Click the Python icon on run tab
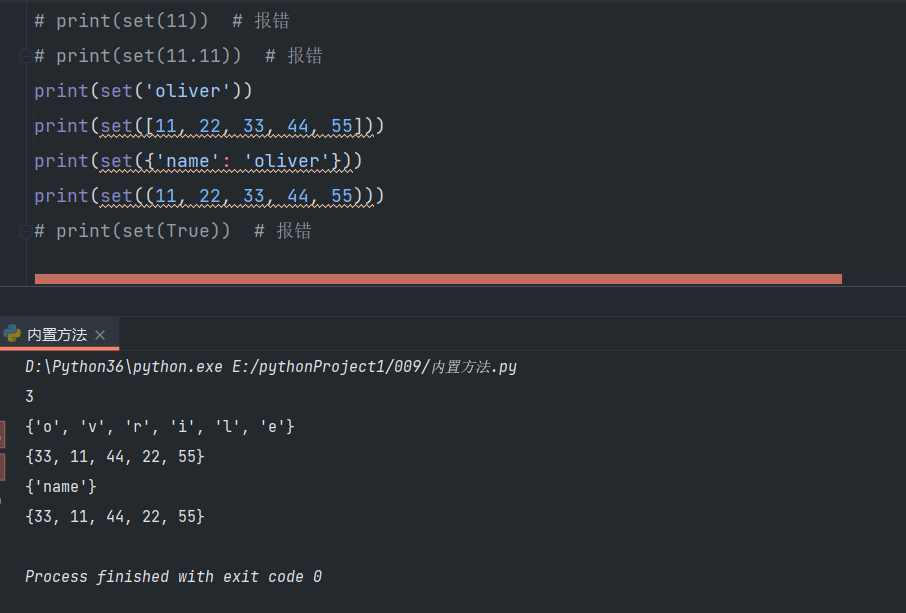The image size is (906, 613). [12, 334]
